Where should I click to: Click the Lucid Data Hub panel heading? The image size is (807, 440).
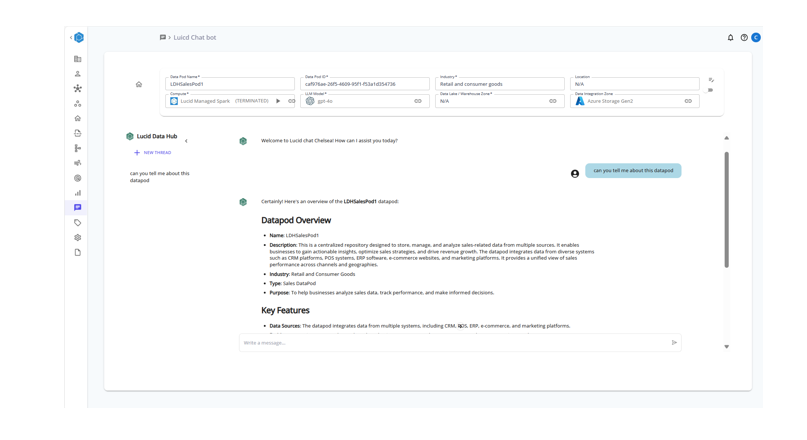coord(157,136)
